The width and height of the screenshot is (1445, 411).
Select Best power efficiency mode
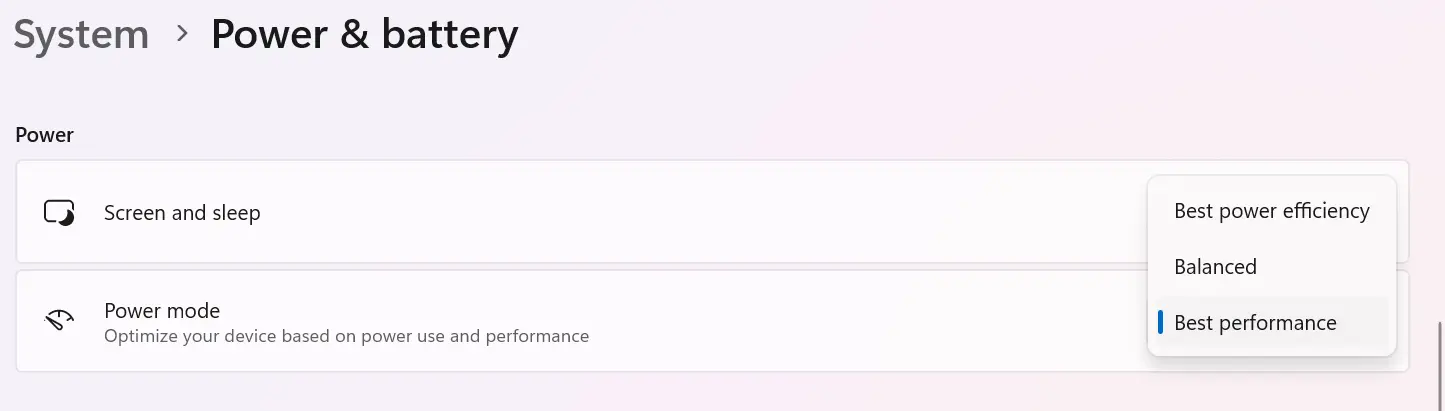coord(1271,211)
